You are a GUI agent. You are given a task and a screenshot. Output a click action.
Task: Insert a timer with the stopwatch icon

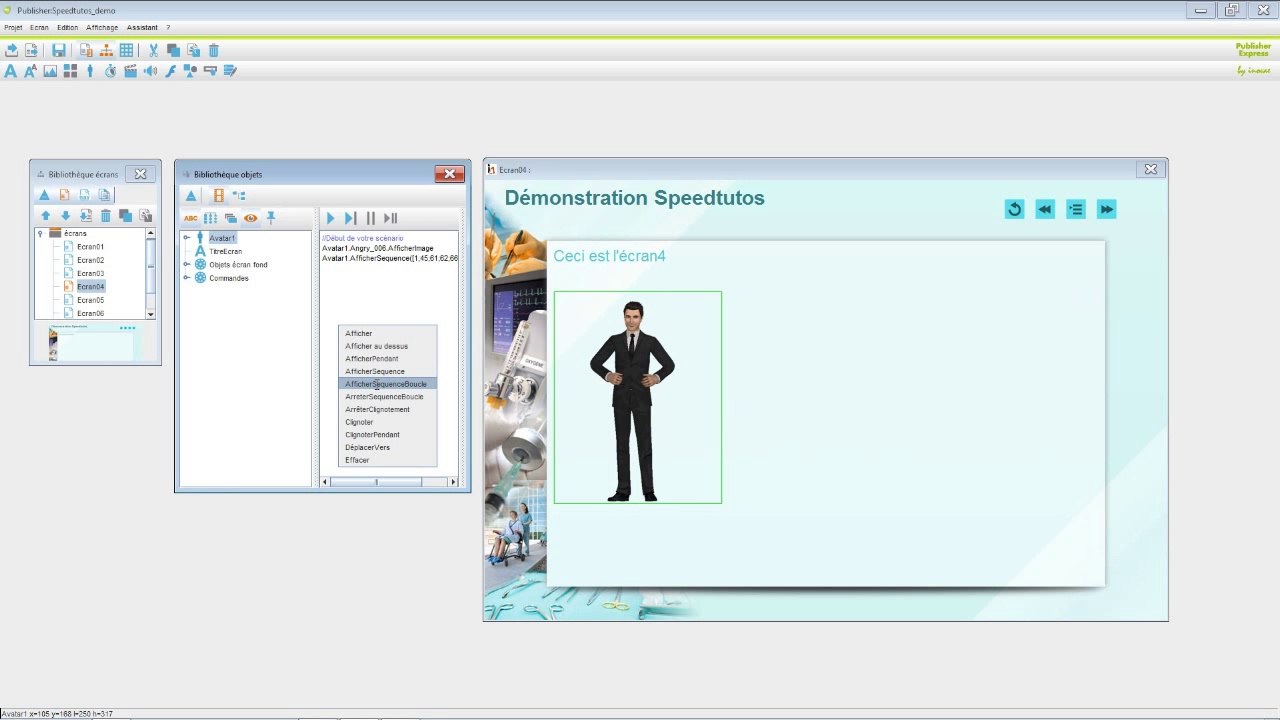(110, 71)
